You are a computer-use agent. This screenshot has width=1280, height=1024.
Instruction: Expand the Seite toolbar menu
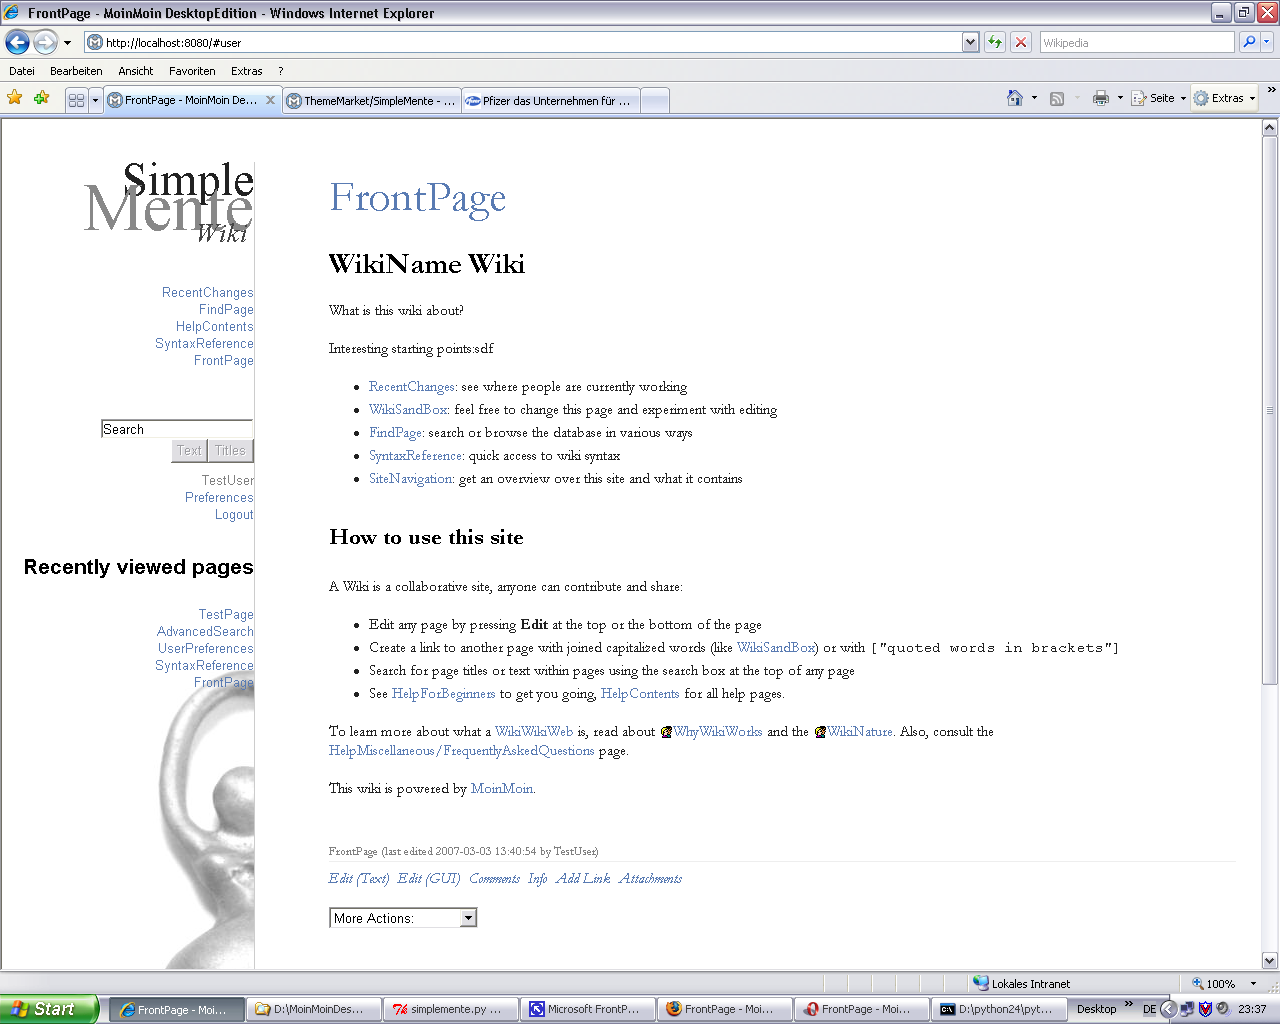pyautogui.click(x=1160, y=98)
